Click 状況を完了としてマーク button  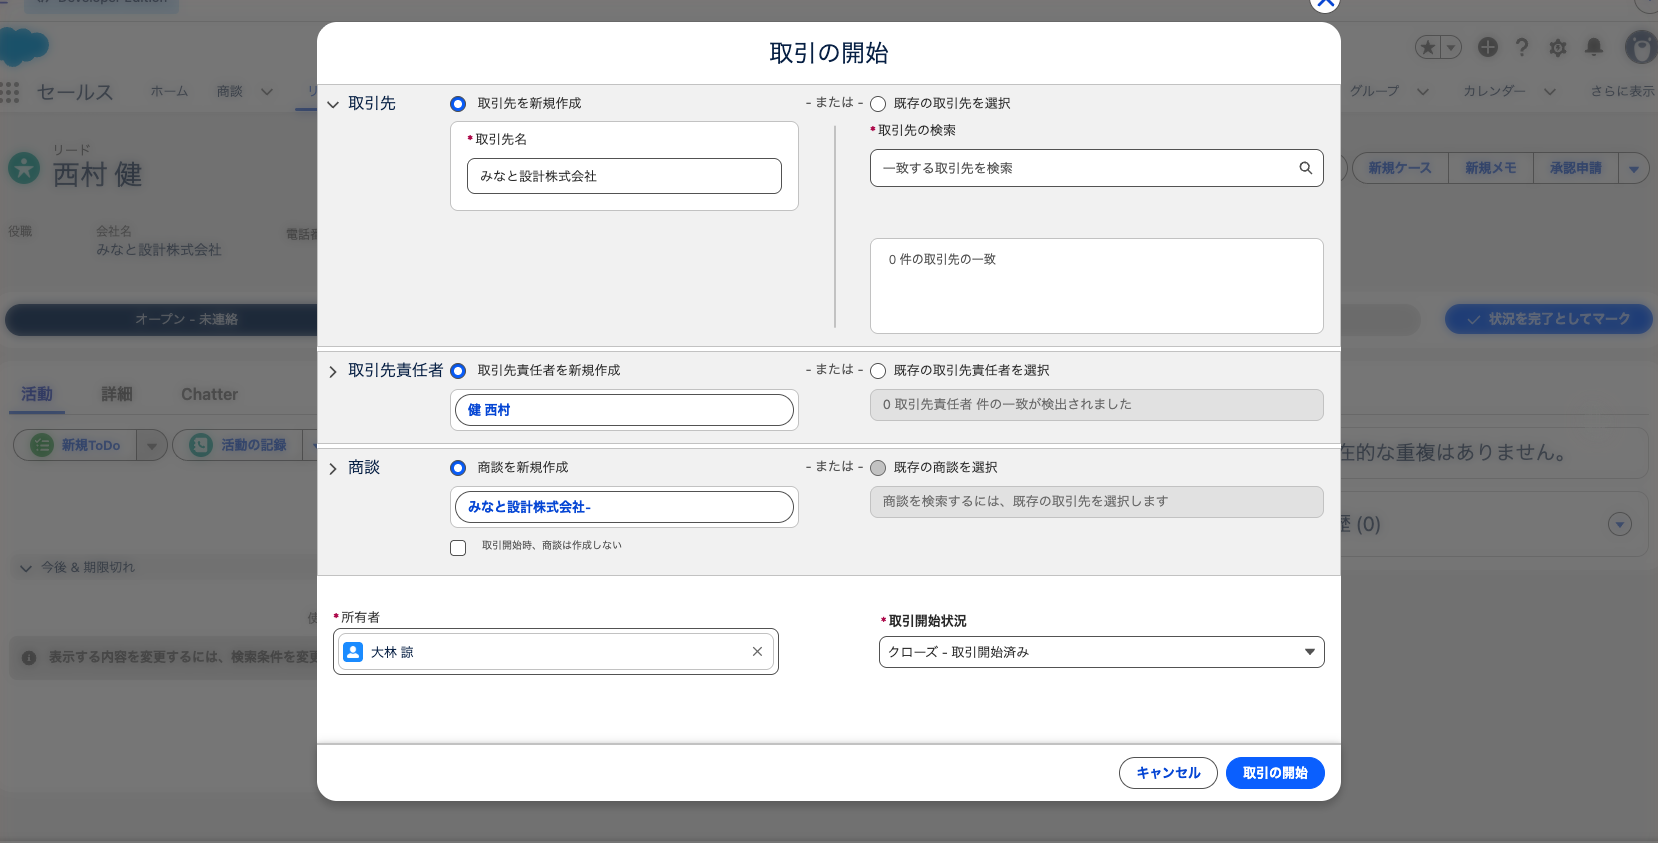tap(1549, 319)
